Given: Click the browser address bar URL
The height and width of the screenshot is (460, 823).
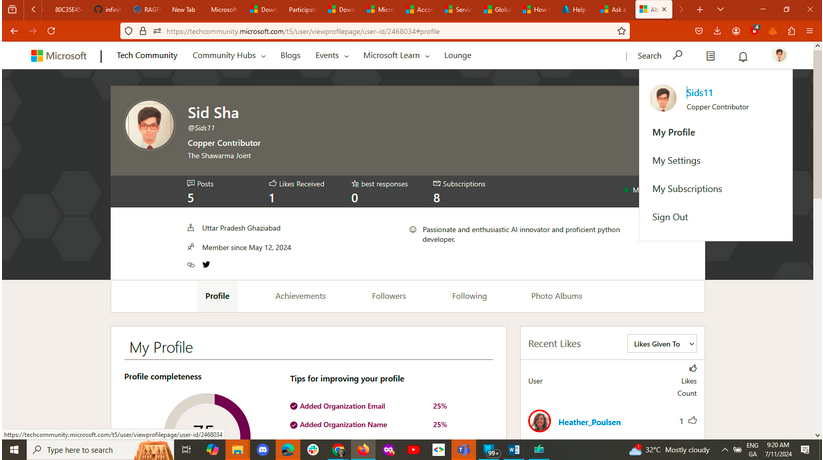Looking at the screenshot, I should pyautogui.click(x=303, y=31).
